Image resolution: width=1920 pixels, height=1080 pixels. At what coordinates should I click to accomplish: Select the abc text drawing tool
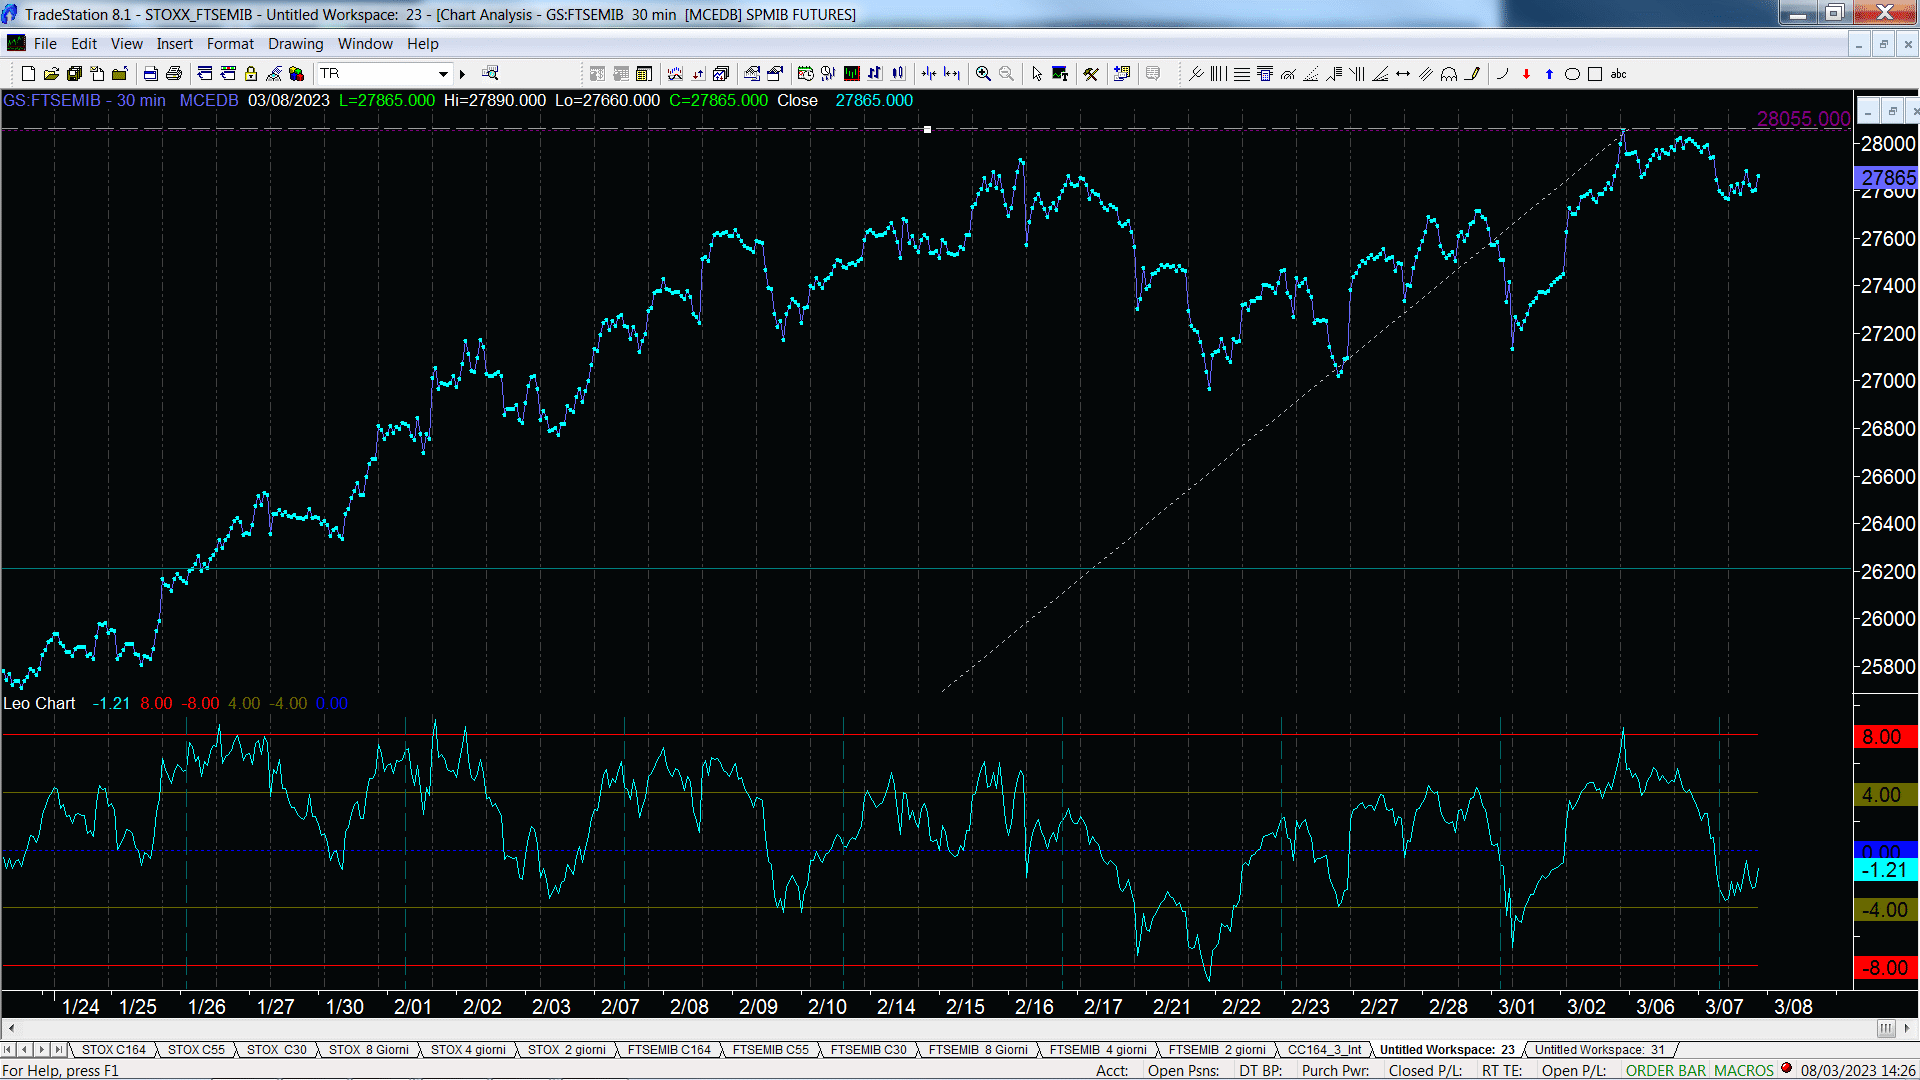pos(1619,74)
